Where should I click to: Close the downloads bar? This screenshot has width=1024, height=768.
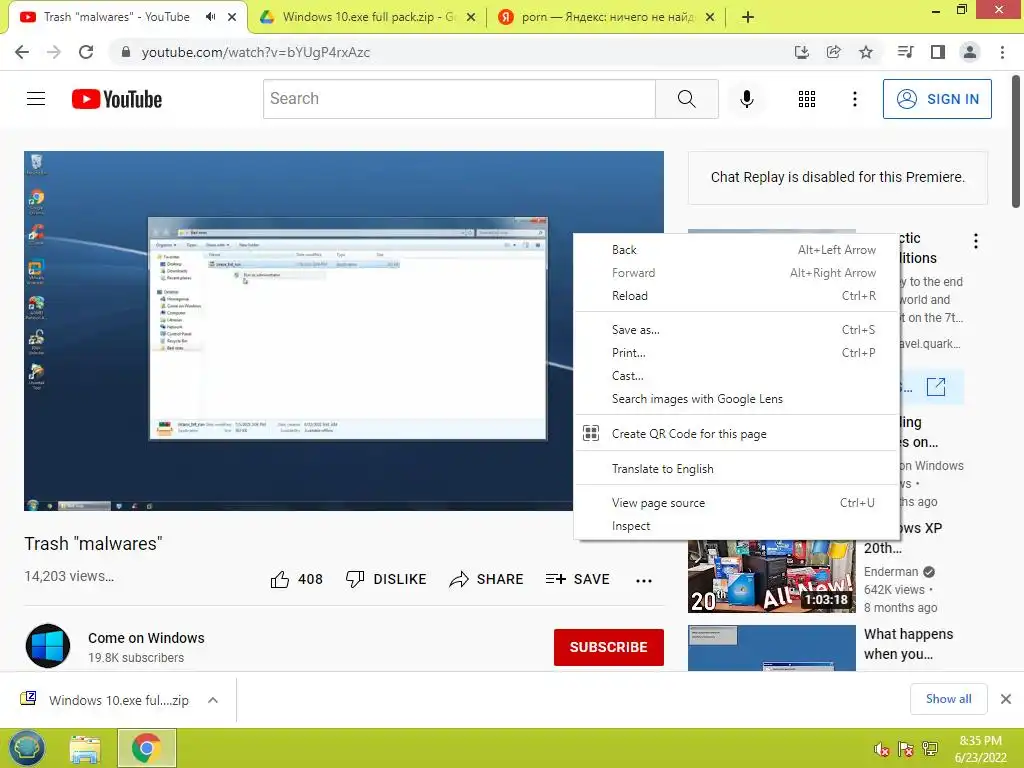pos(1006,699)
